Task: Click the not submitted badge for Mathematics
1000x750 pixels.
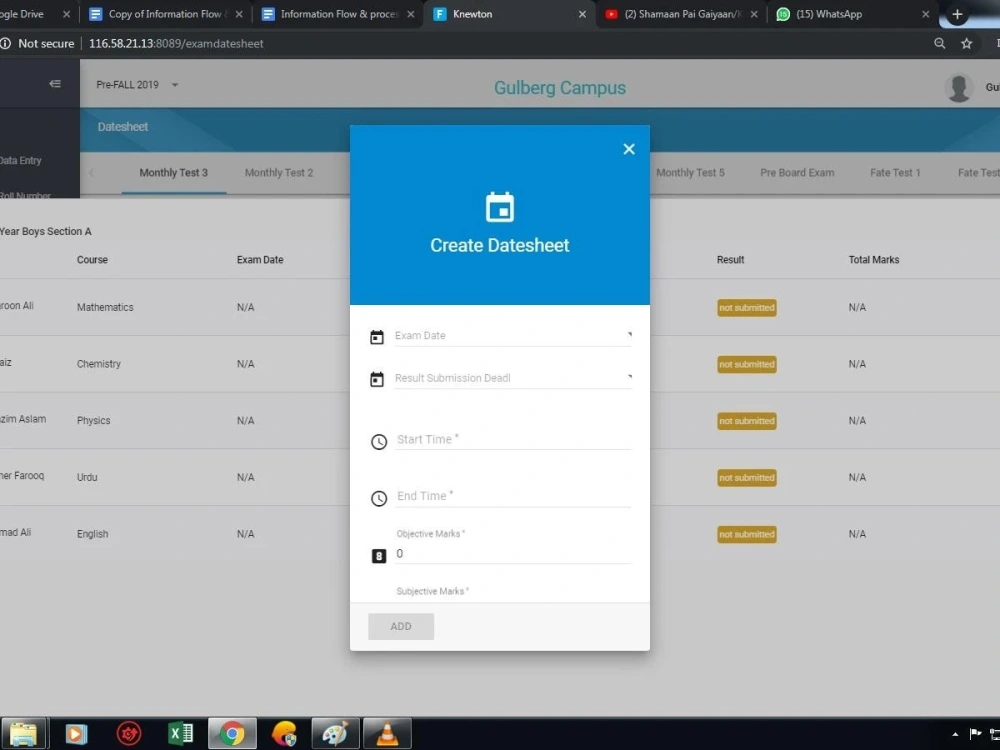Action: [x=746, y=307]
